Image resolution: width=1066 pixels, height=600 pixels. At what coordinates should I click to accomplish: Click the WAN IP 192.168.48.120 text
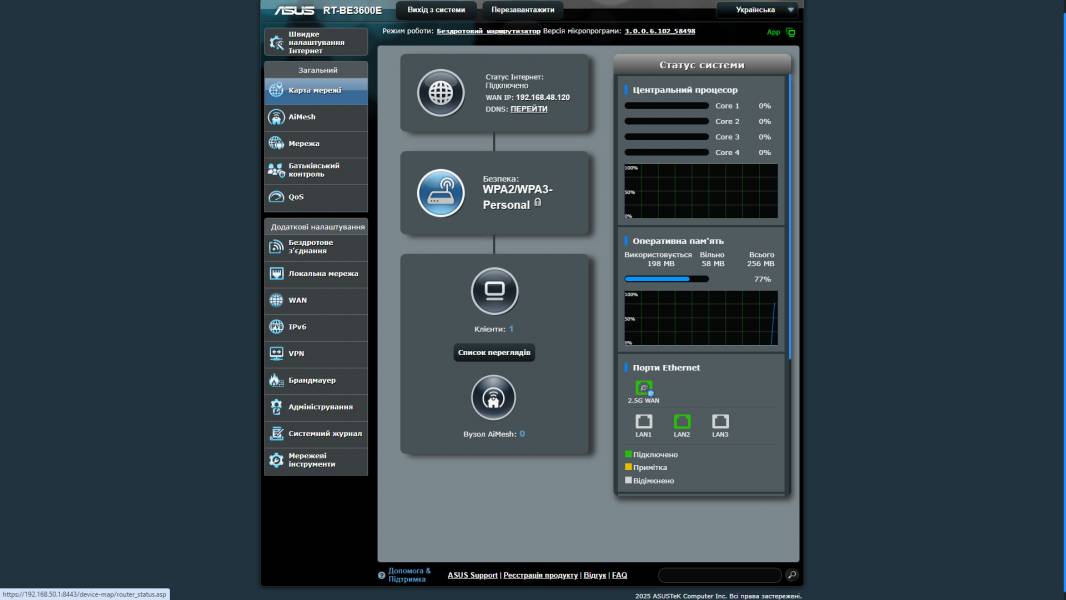pos(543,97)
